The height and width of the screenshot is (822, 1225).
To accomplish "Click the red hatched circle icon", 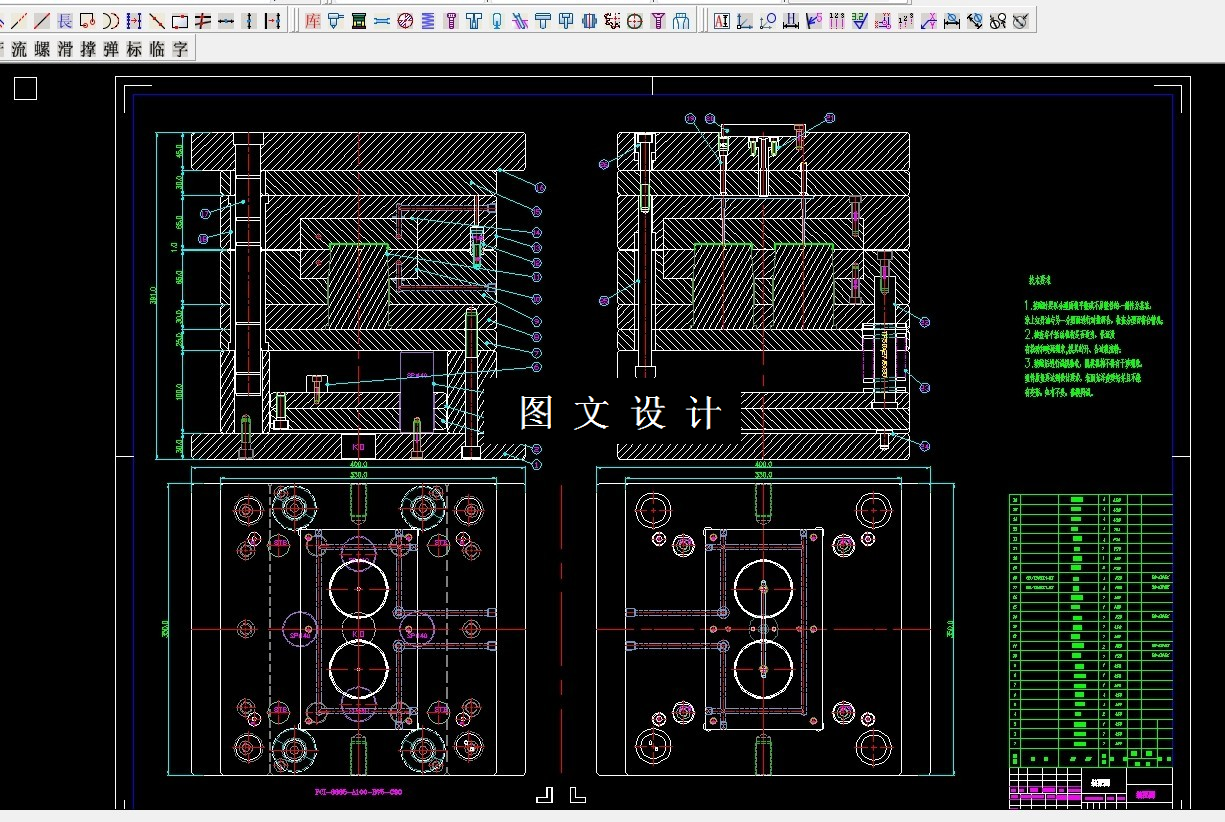I will (405, 20).
